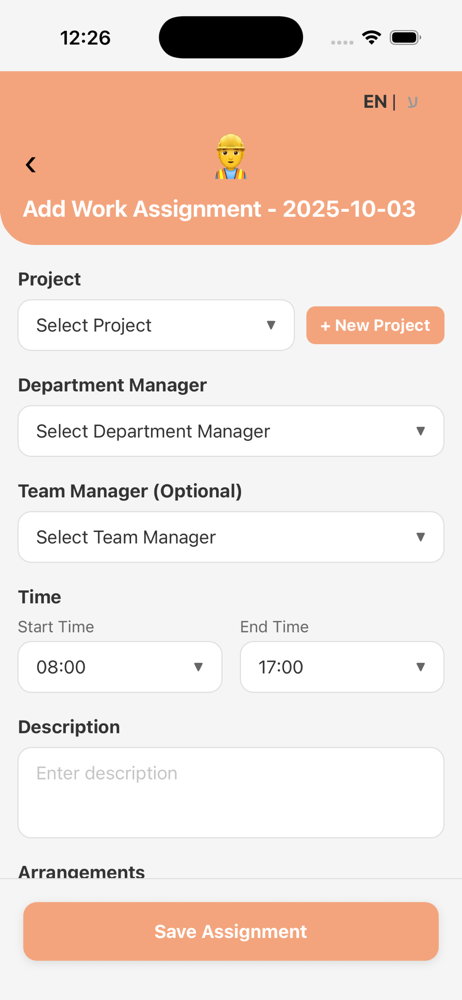Tap the 12:26 status bar clock
Screen dimensions: 462x1000
tap(86, 38)
